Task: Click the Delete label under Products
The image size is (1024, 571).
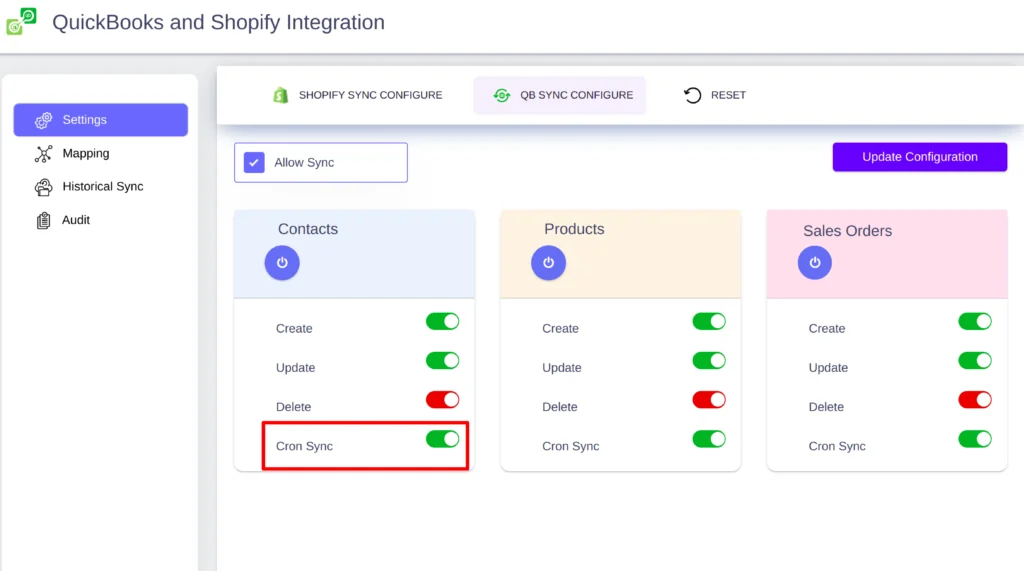Action: click(x=560, y=407)
